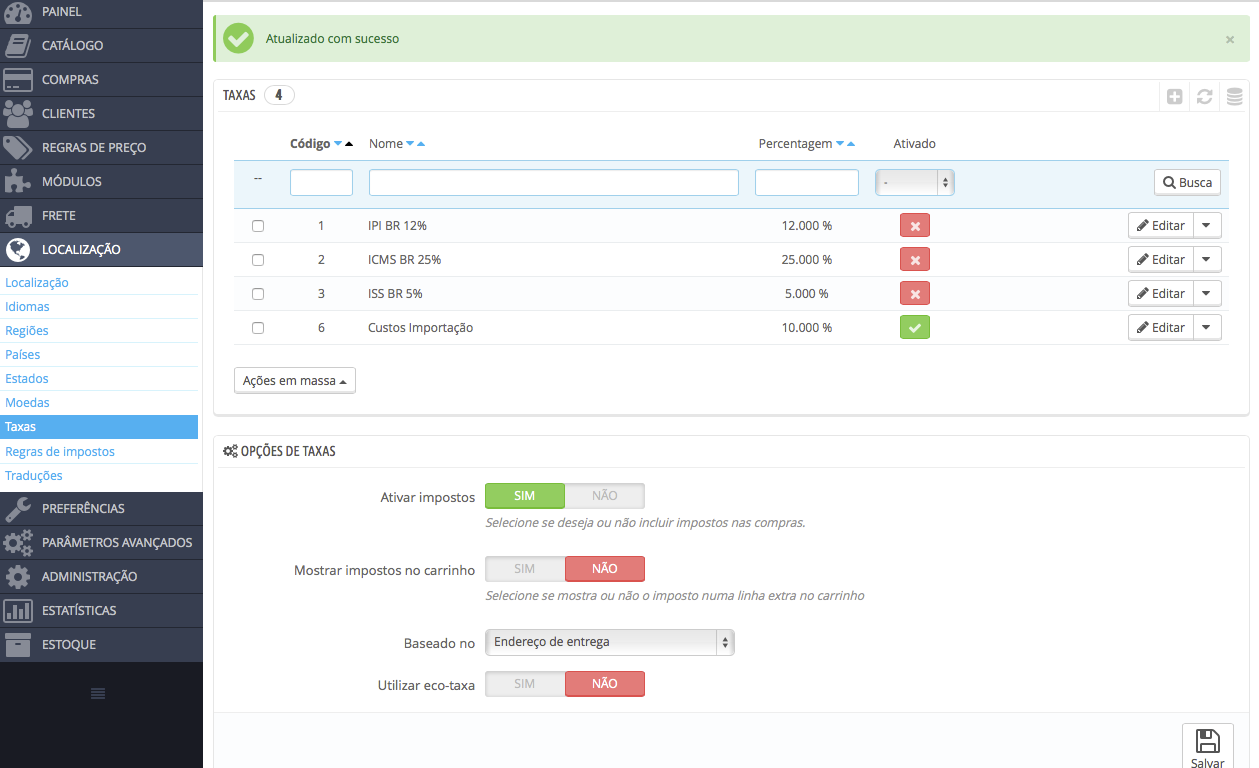Add a new tax with the plus icon
Image resolution: width=1259 pixels, height=768 pixels.
click(1175, 96)
